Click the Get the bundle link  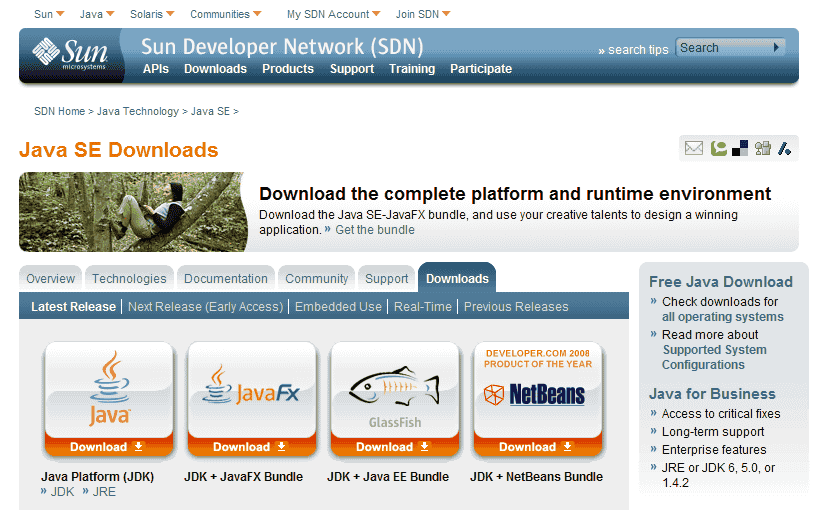pyautogui.click(x=374, y=229)
